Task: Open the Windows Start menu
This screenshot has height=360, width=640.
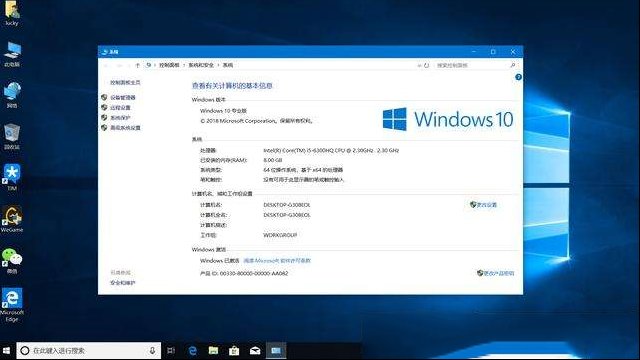Action: click(7, 351)
